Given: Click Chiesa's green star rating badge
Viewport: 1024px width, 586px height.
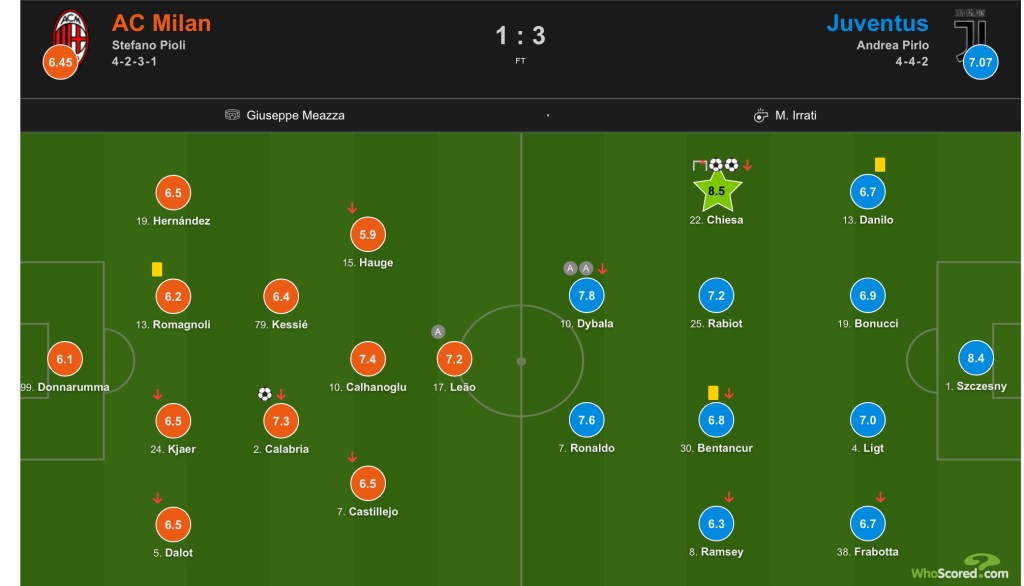Looking at the screenshot, I should [x=716, y=191].
